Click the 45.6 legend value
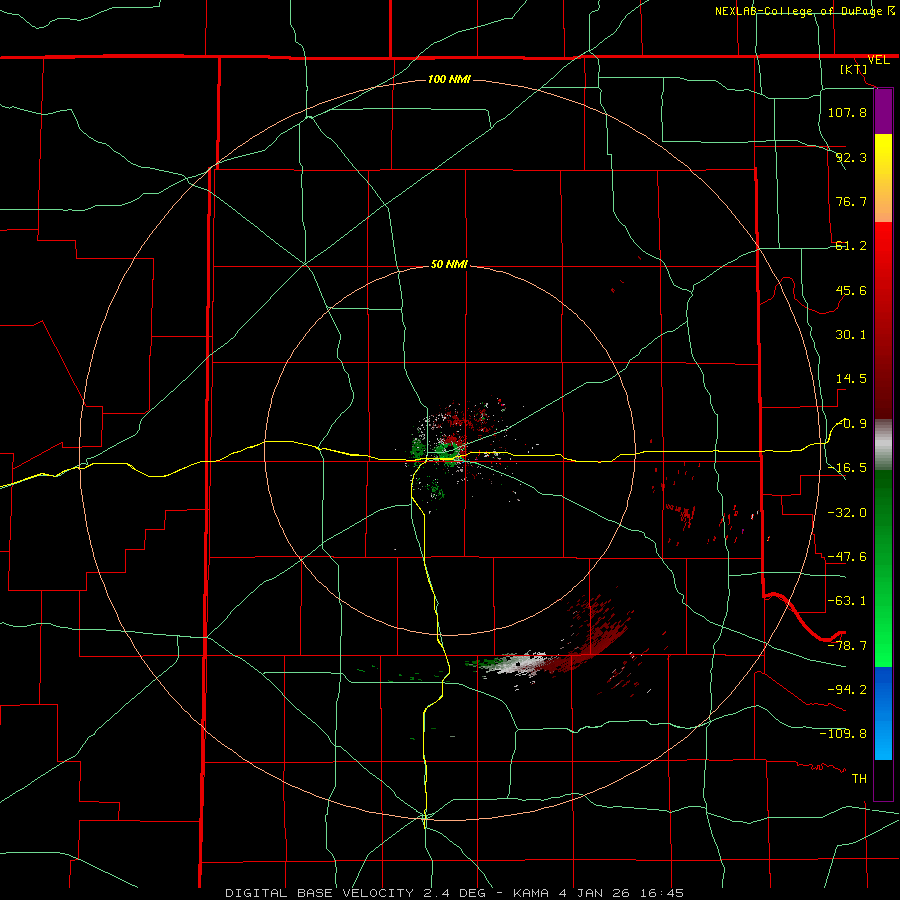 [x=851, y=290]
